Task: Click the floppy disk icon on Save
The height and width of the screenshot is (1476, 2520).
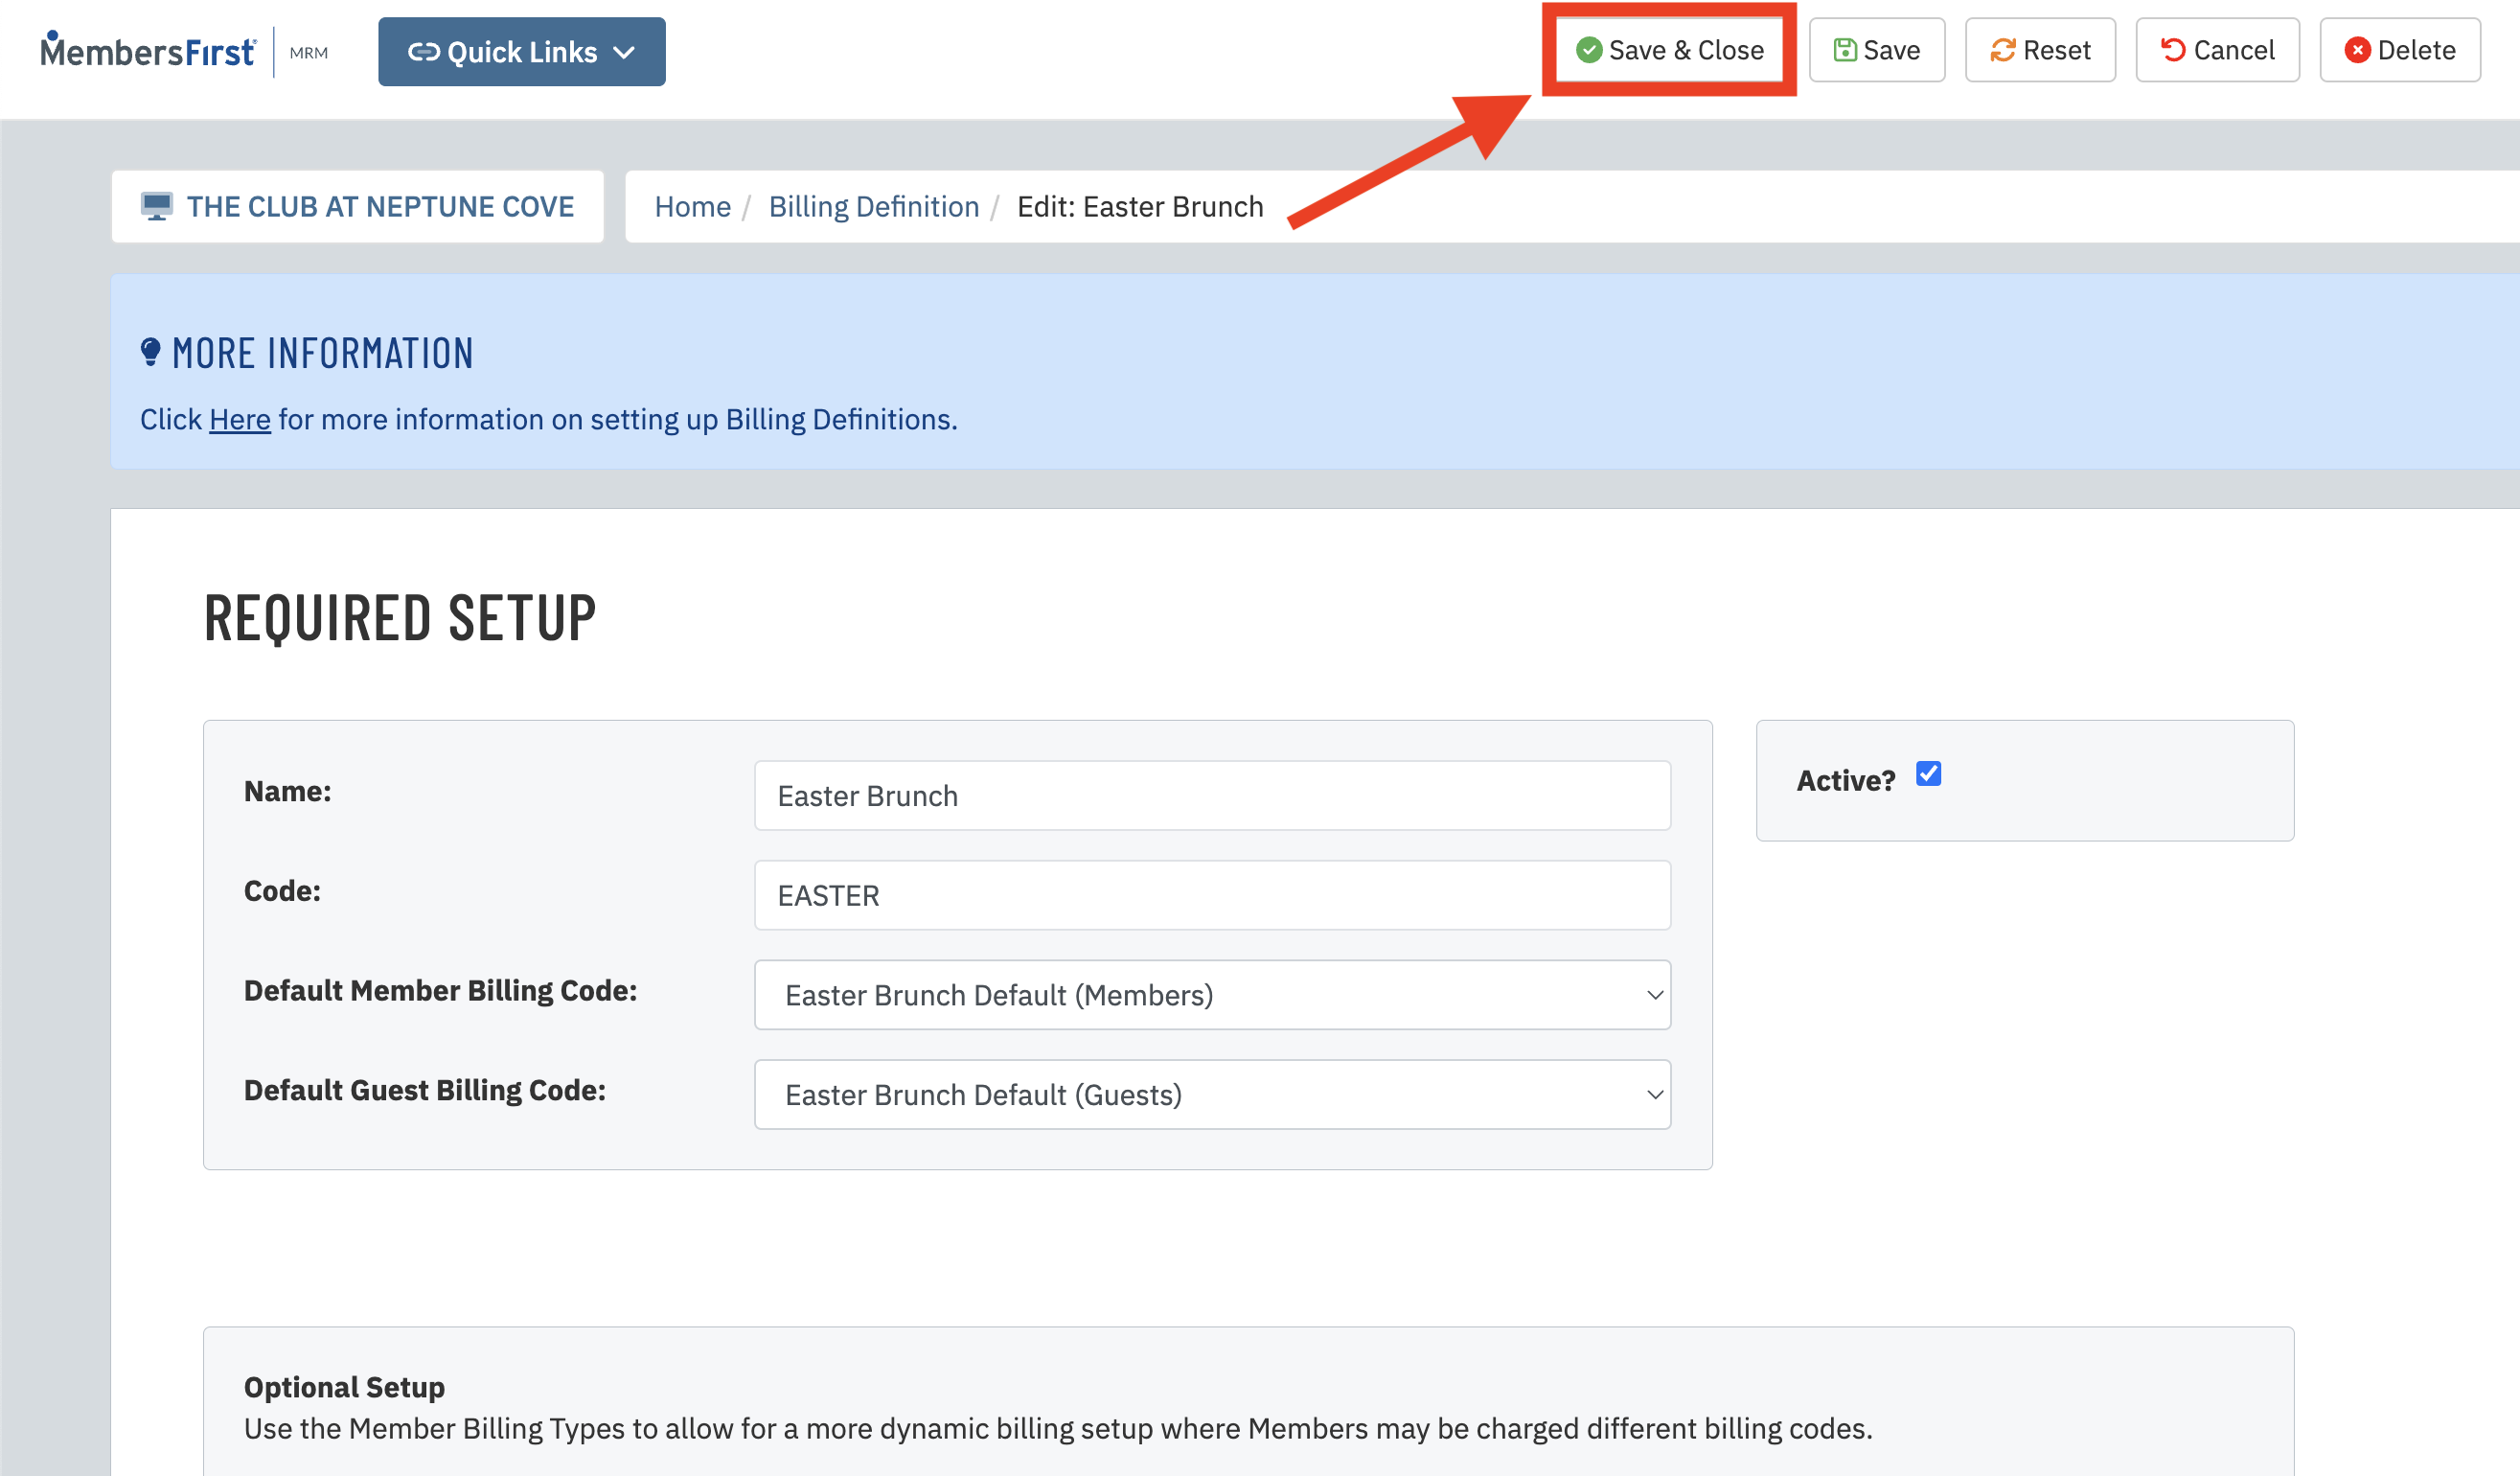Action: pyautogui.click(x=1844, y=50)
